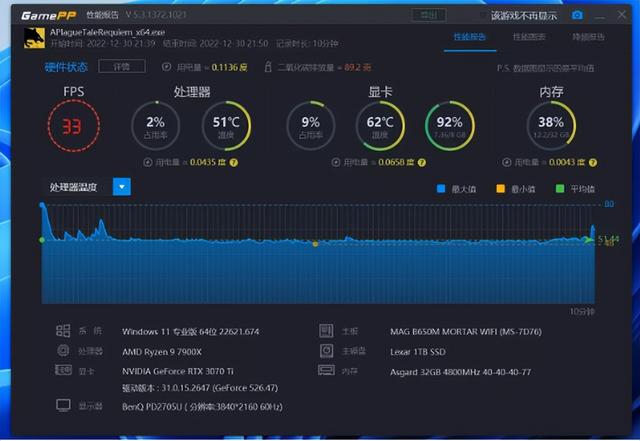Click the green 平均值 legend swatch
Image resolution: width=640 pixels, height=441 pixels.
560,189
